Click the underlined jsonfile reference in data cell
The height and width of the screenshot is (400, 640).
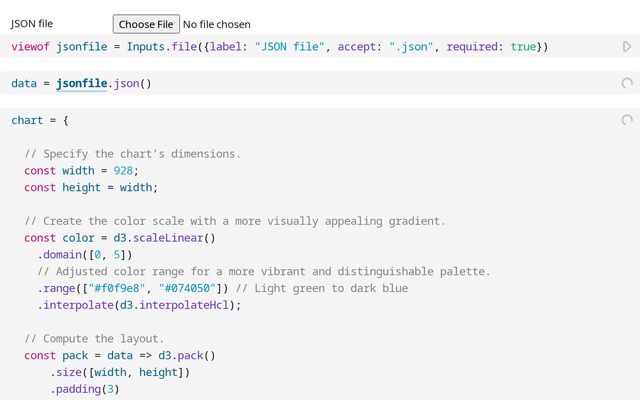(x=81, y=84)
